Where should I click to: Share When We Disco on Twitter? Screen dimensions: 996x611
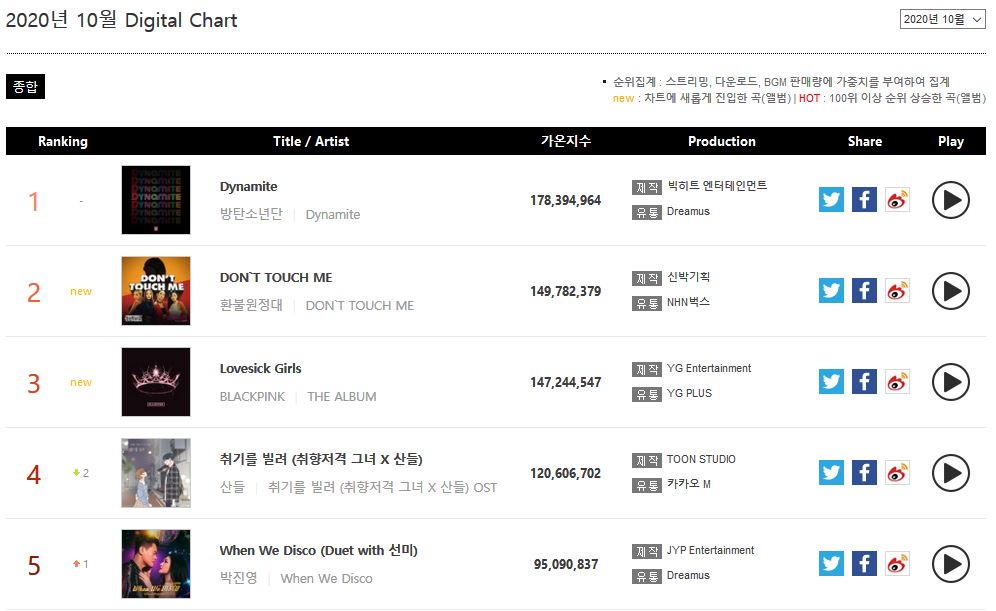[x=831, y=564]
